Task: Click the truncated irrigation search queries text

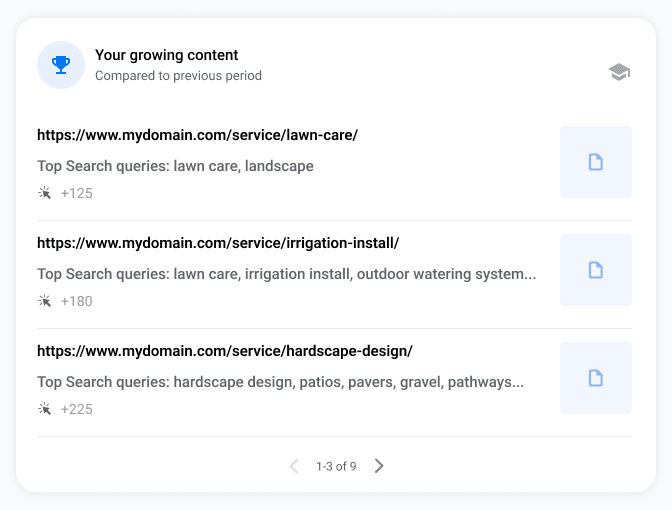Action: pos(286,274)
